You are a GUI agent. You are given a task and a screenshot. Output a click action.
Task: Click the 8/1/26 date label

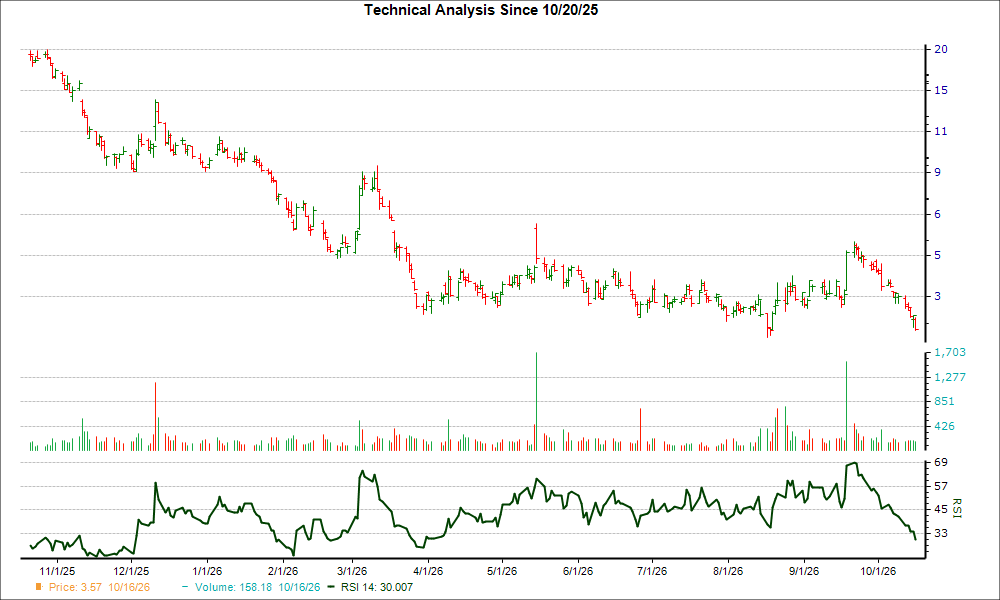click(x=728, y=571)
